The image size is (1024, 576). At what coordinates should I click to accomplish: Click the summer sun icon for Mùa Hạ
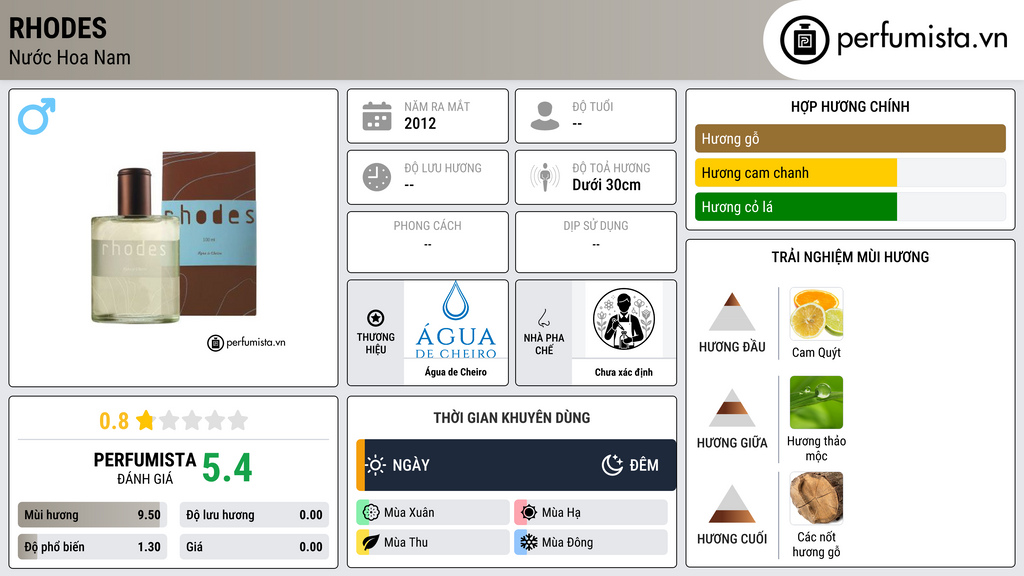coord(529,513)
